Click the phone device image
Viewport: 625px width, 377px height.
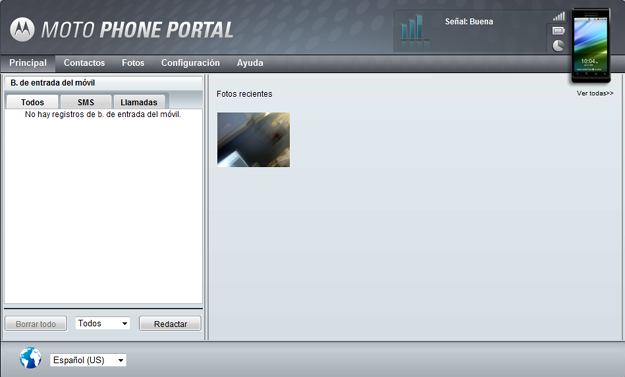click(x=591, y=45)
